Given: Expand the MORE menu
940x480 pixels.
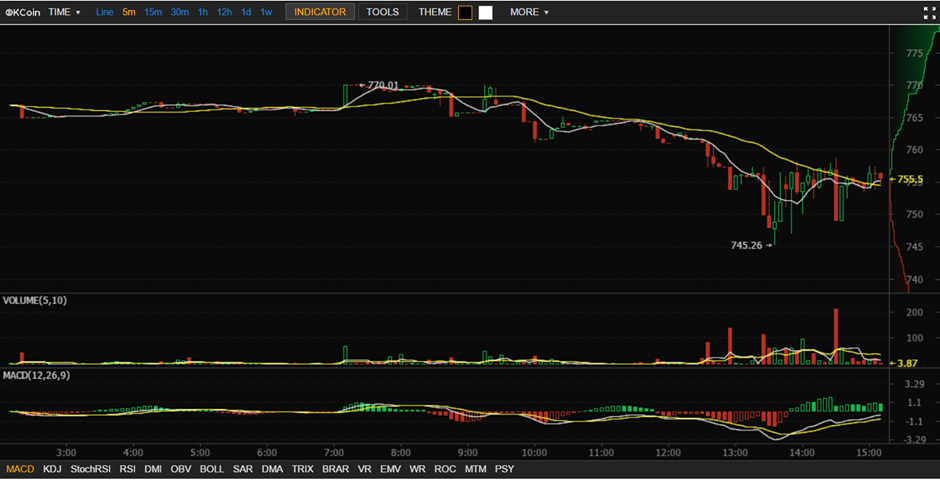Looking at the screenshot, I should [x=529, y=12].
